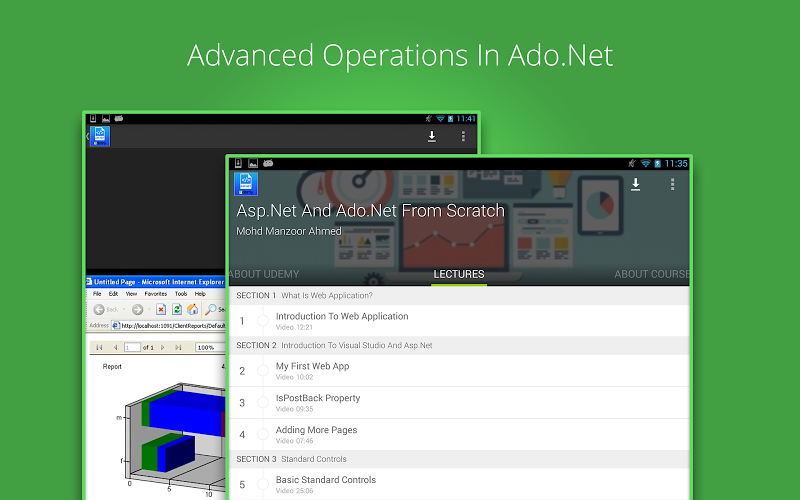Switch to the ABOUT COURSE tab
Image resolution: width=800 pixels, height=500 pixels.
coord(652,274)
